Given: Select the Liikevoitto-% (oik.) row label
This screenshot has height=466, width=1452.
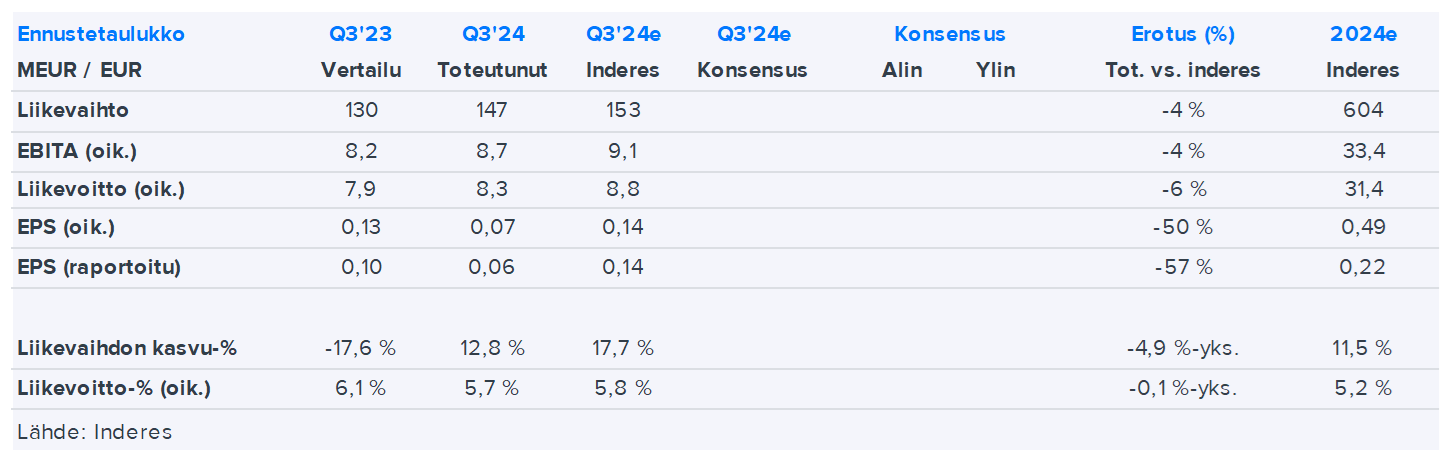Looking at the screenshot, I should click(114, 388).
